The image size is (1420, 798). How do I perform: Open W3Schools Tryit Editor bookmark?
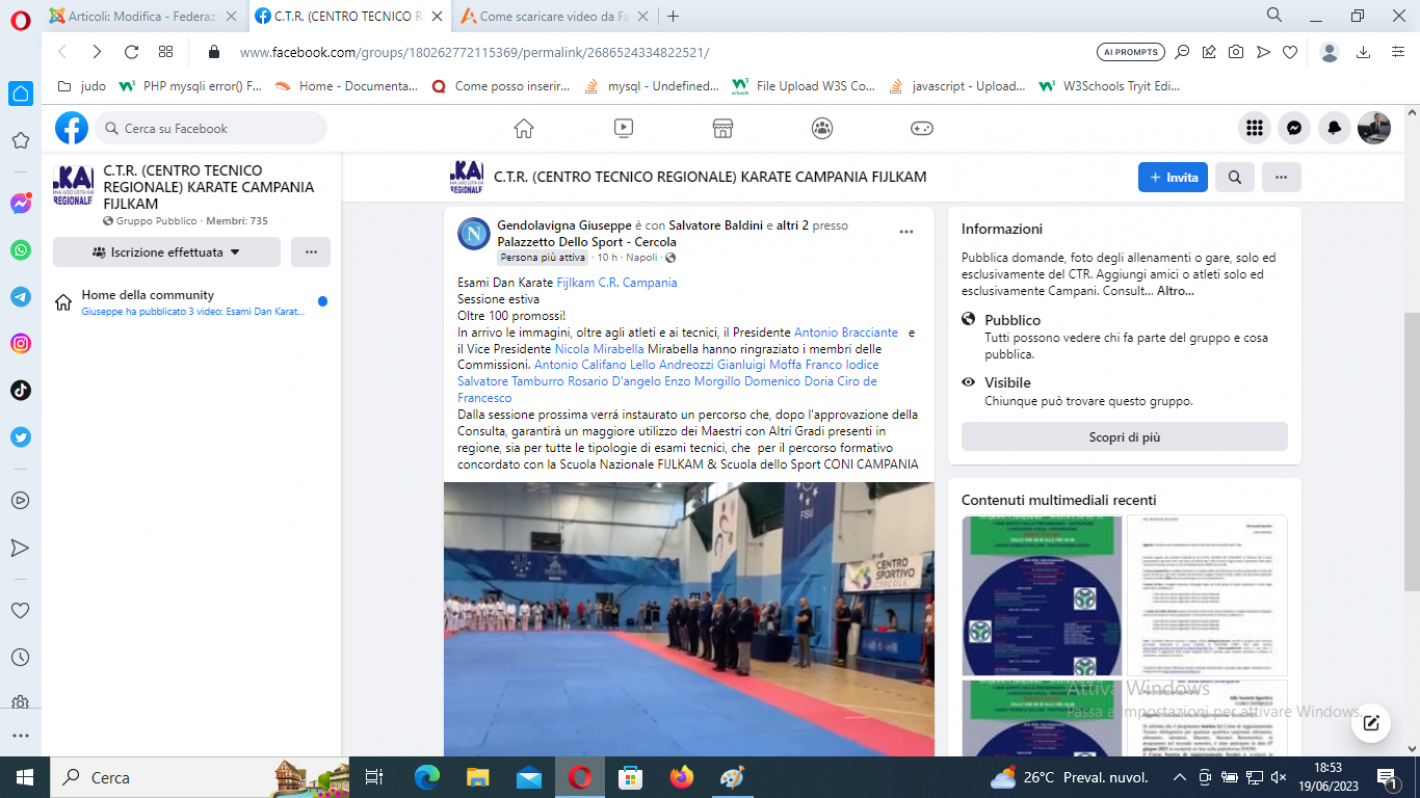coord(1110,86)
